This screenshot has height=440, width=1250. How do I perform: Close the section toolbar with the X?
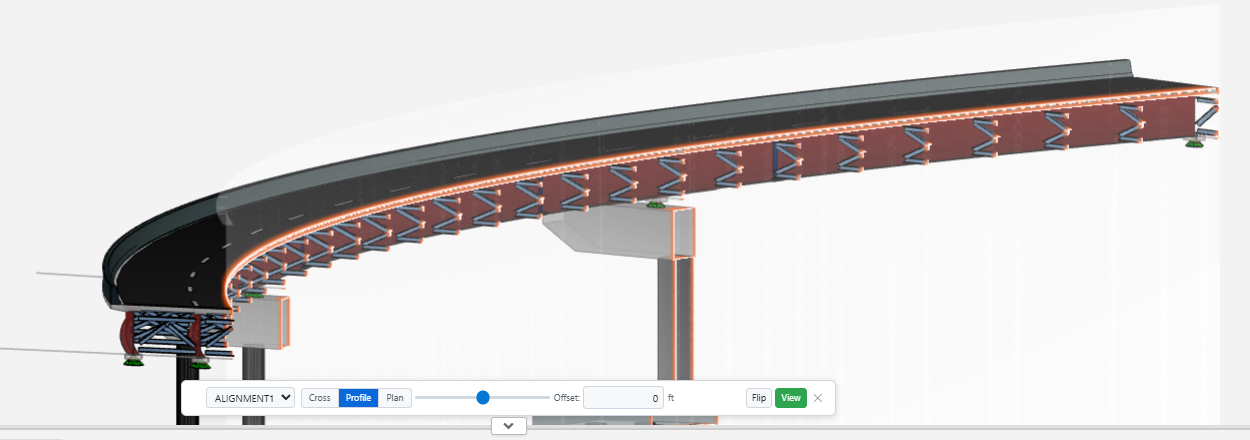pyautogui.click(x=818, y=398)
